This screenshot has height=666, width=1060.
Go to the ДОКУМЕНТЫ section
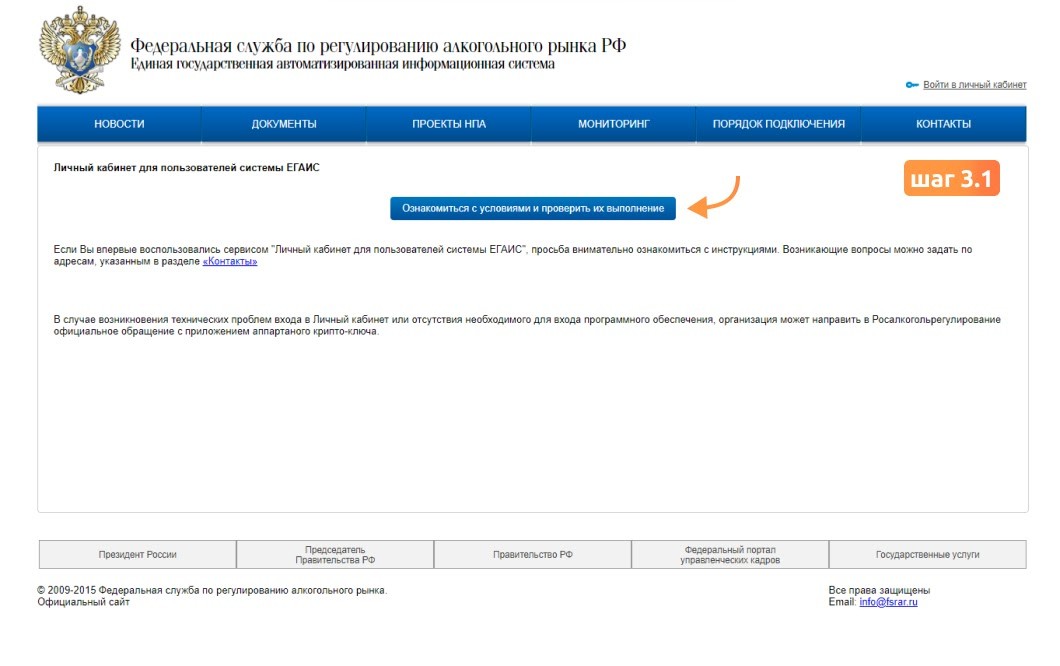284,124
